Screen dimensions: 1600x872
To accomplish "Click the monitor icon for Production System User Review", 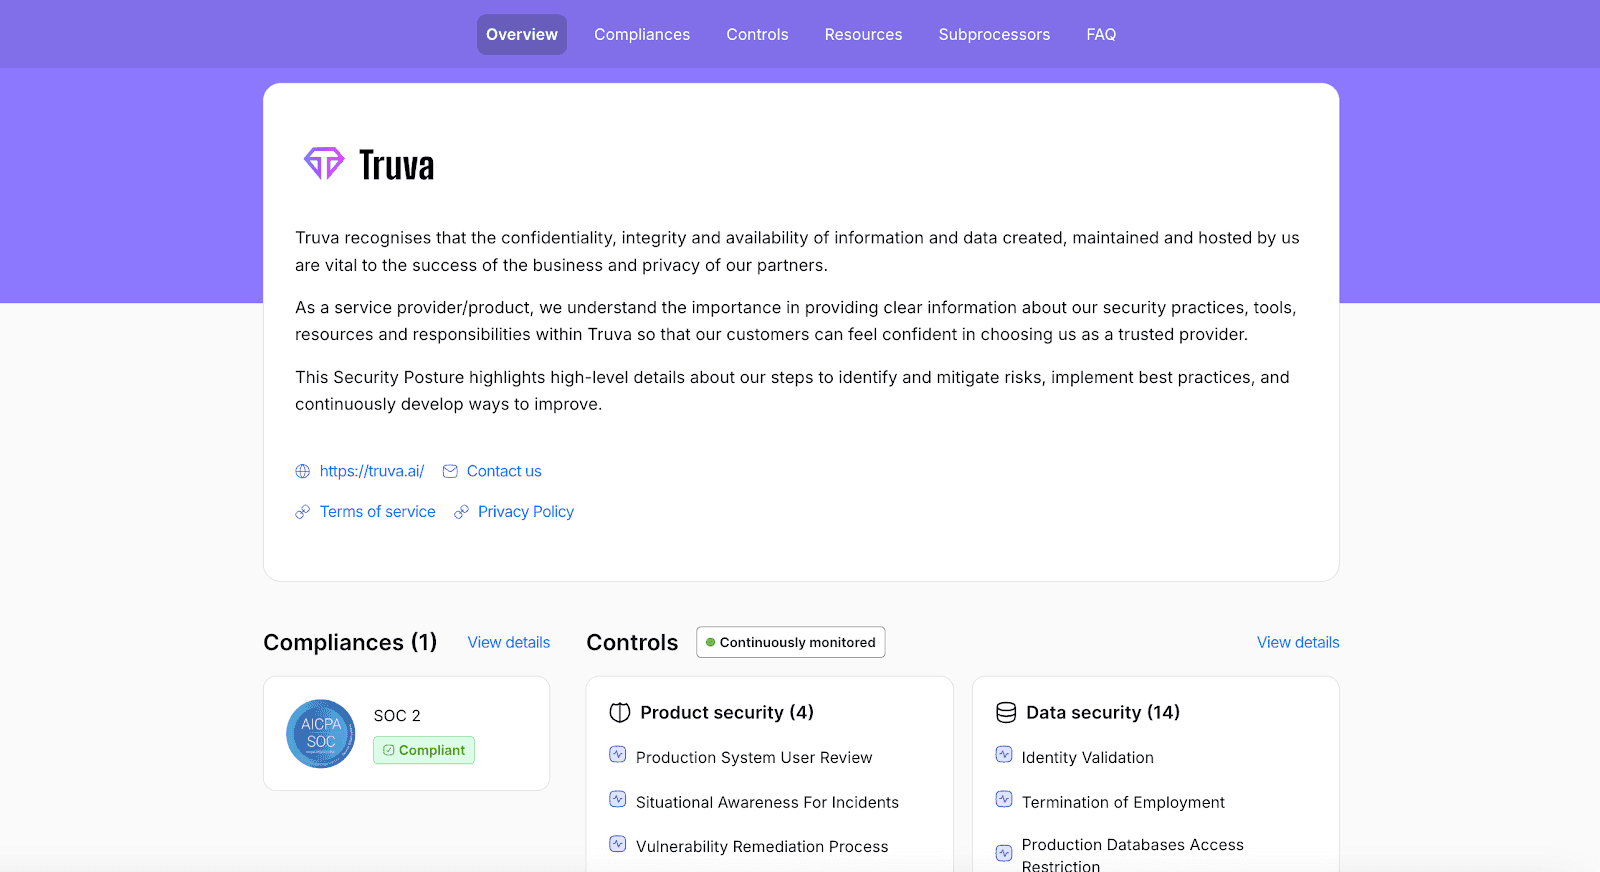I will [618, 754].
